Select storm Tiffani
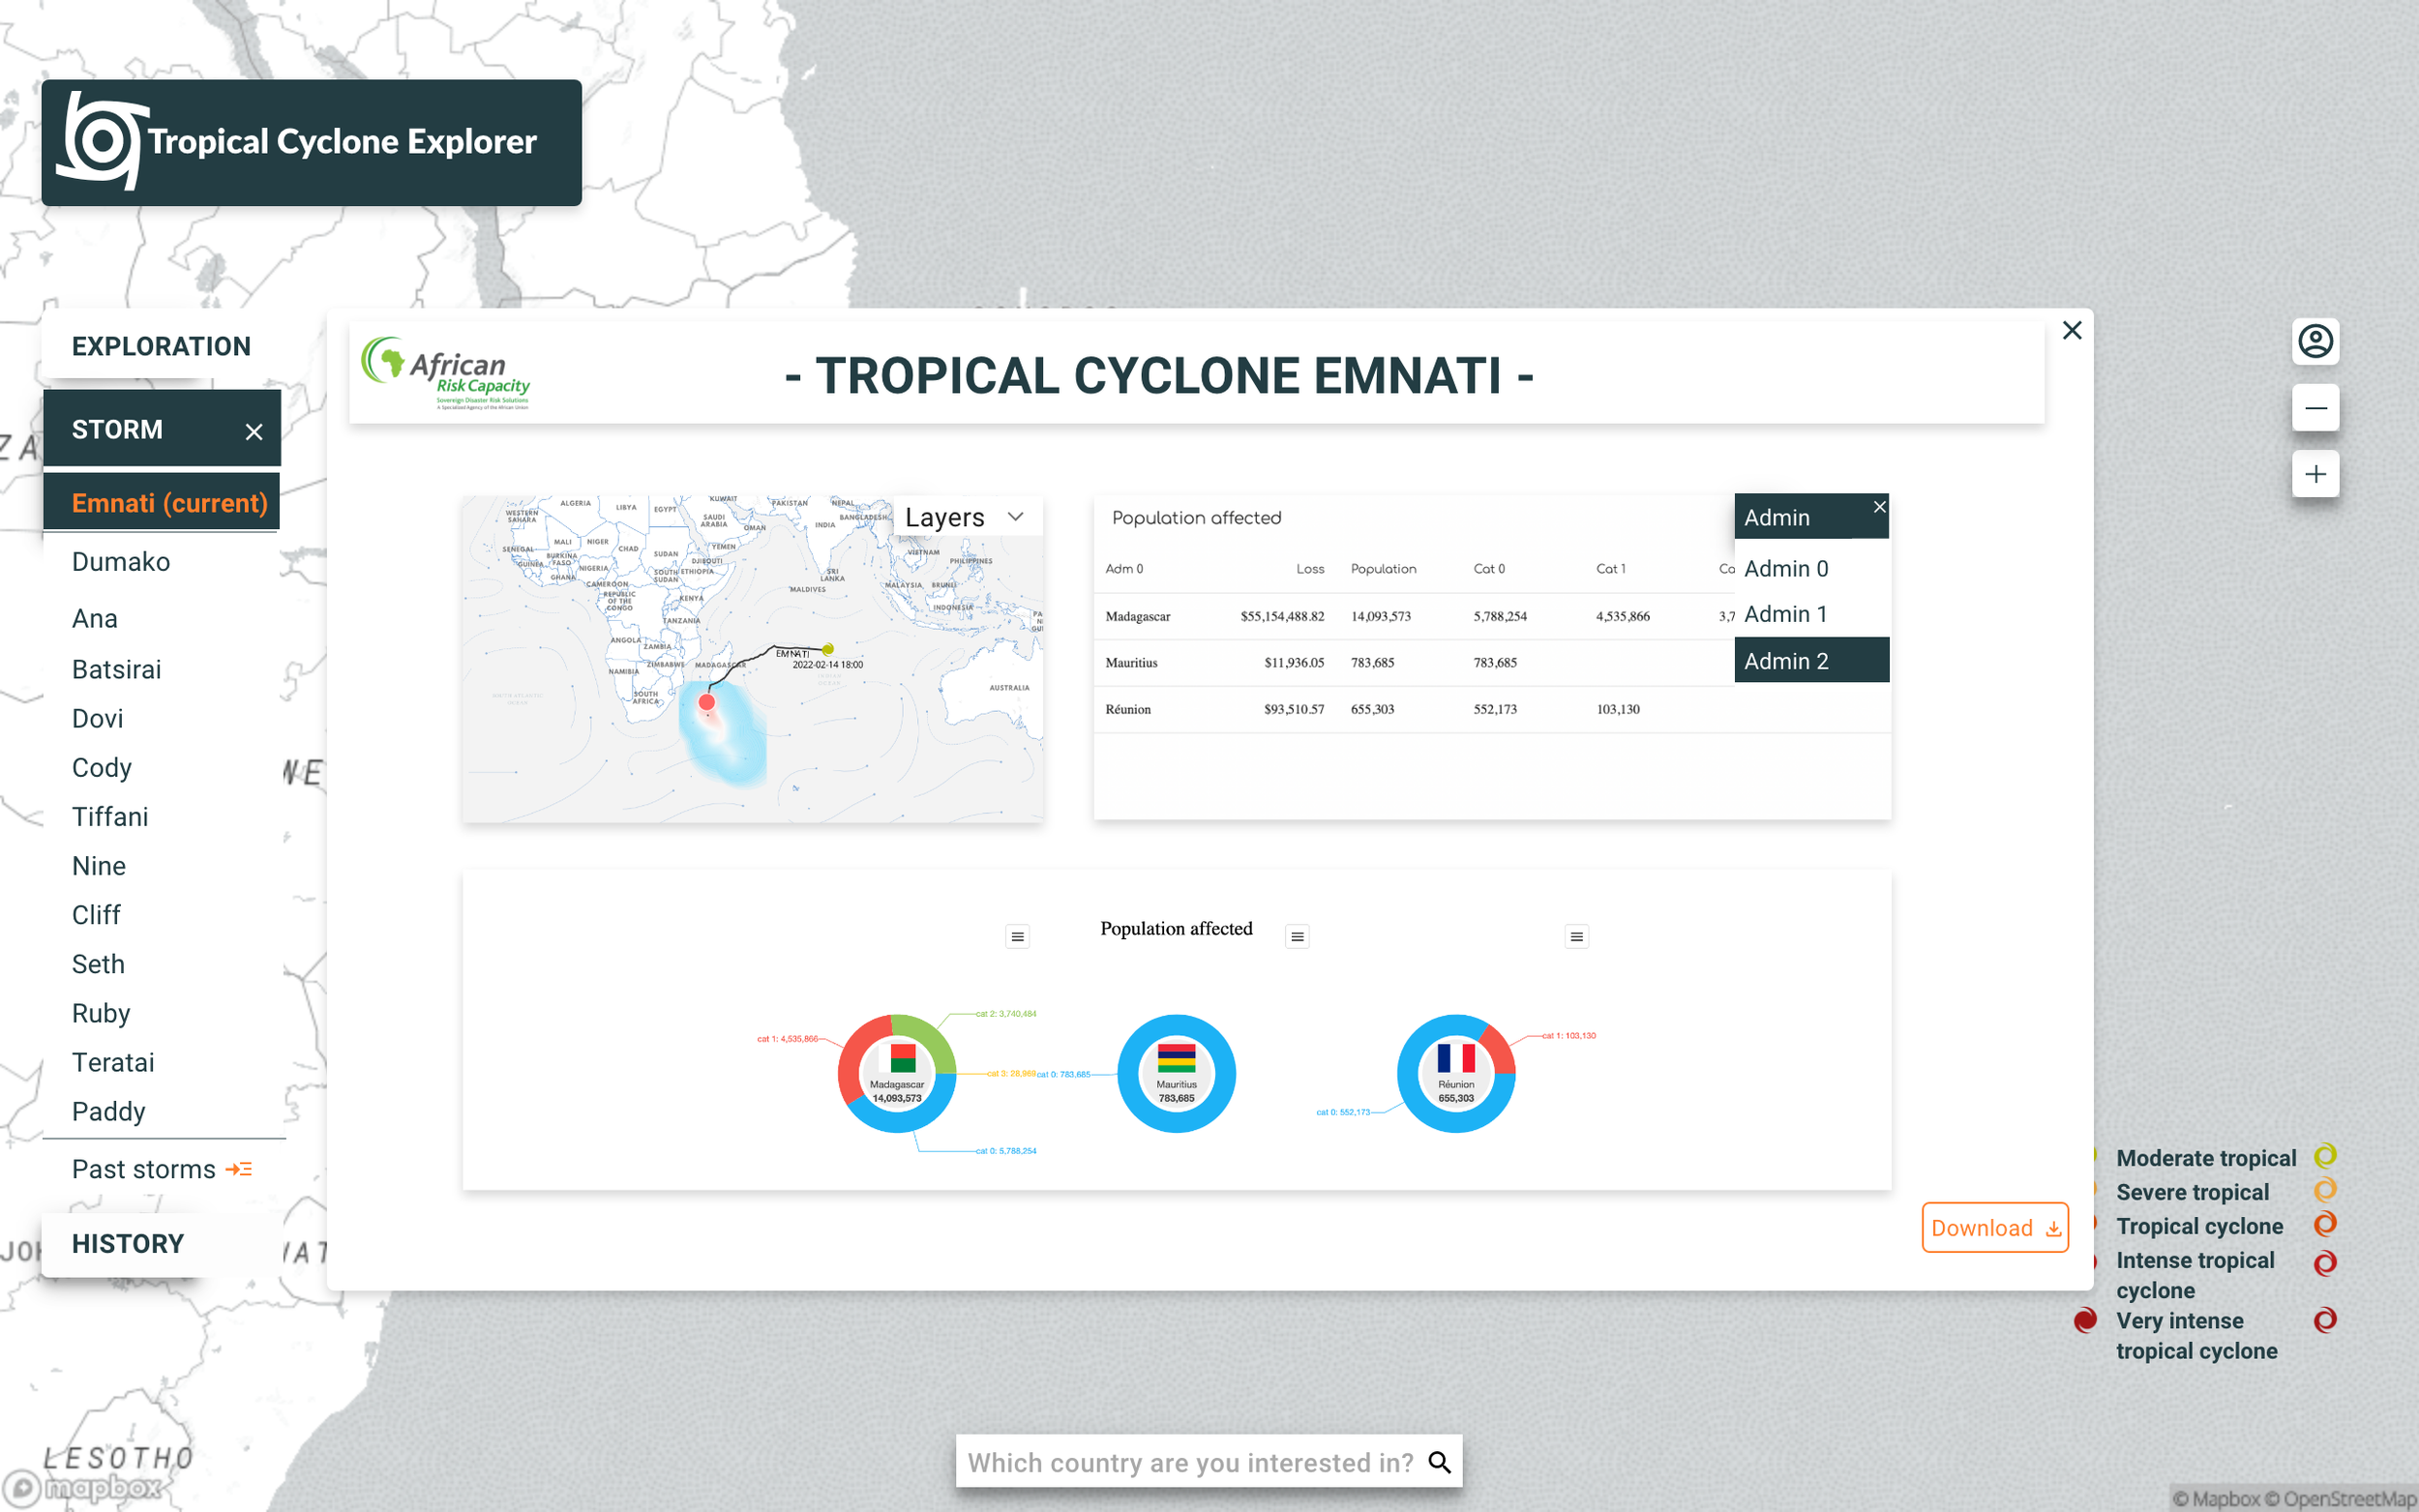Viewport: 2419px width, 1512px height. 110,816
